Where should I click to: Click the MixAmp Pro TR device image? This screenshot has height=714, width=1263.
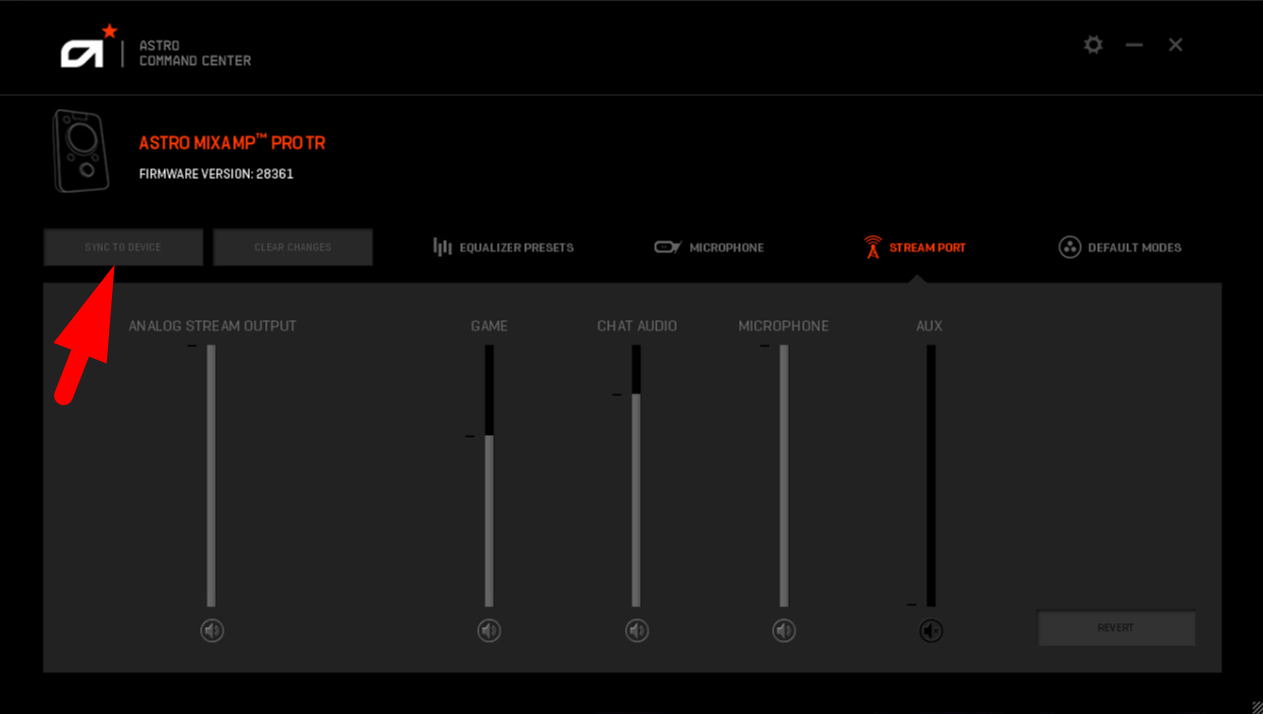(80, 151)
